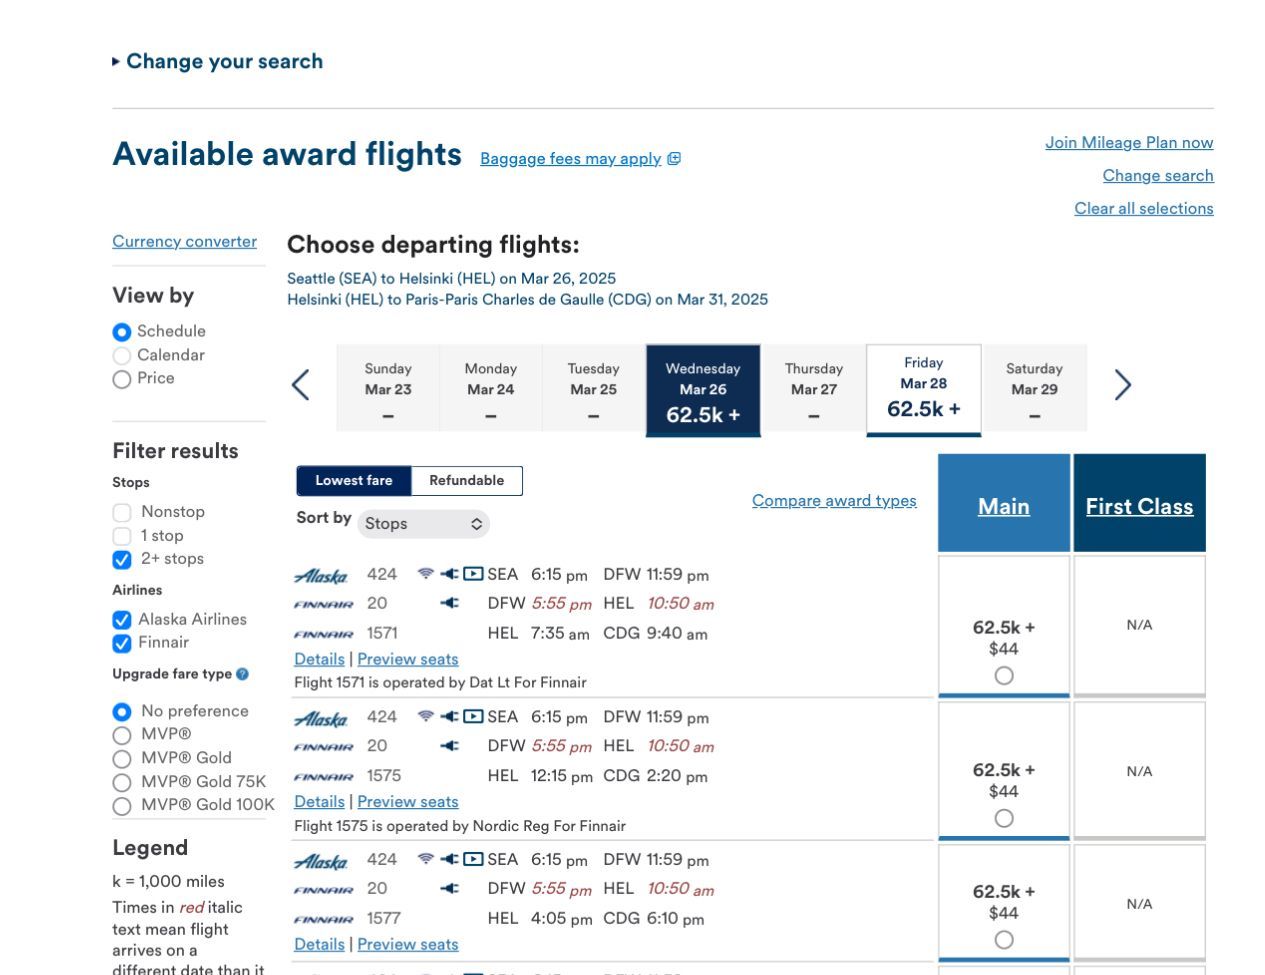Switch to the Refundable fare tab
Viewport: 1265px width, 975px height.
click(x=466, y=480)
